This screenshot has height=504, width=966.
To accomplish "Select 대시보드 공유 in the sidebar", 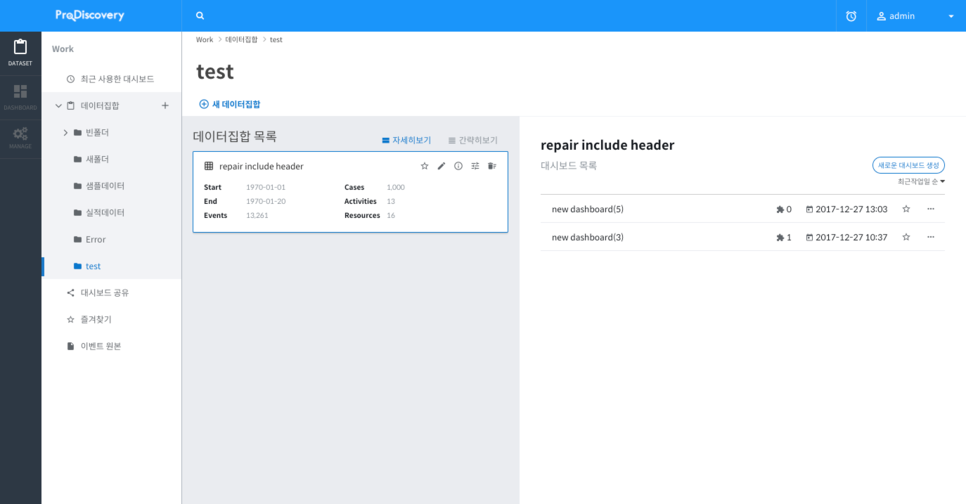I will (104, 293).
